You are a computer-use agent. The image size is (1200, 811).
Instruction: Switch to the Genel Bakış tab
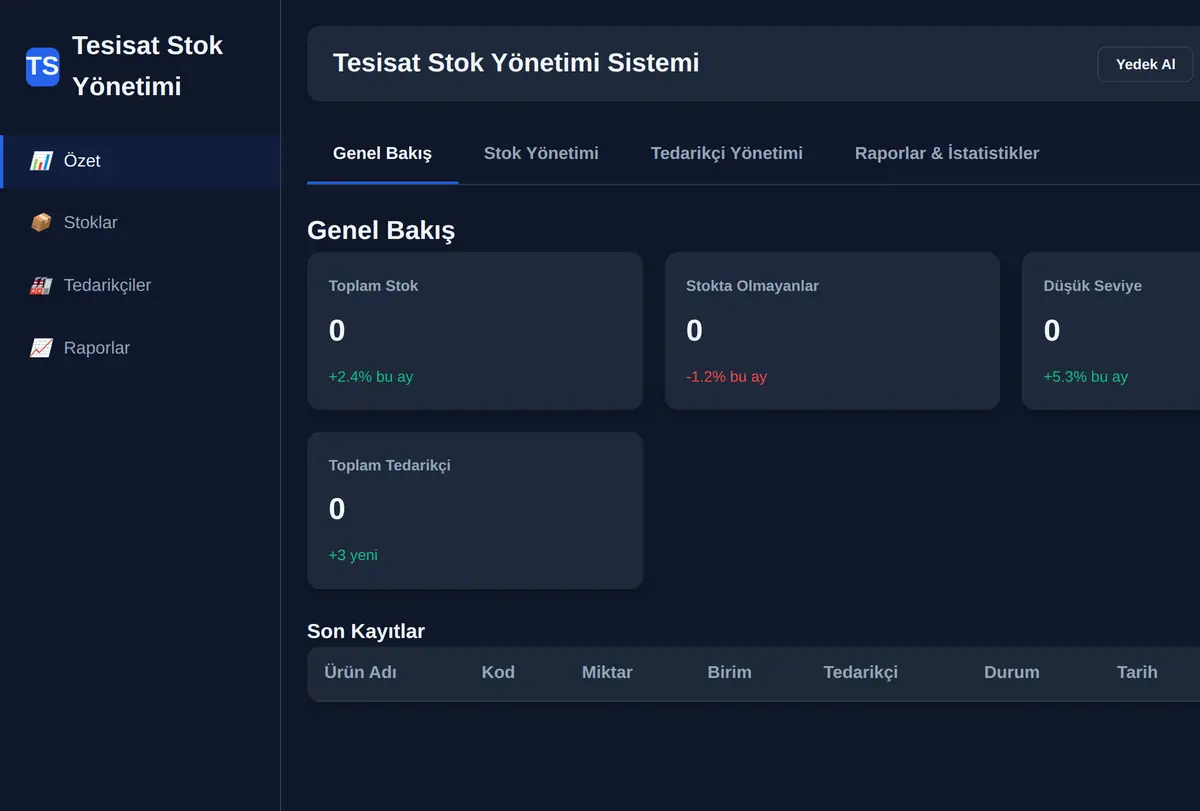(382, 154)
